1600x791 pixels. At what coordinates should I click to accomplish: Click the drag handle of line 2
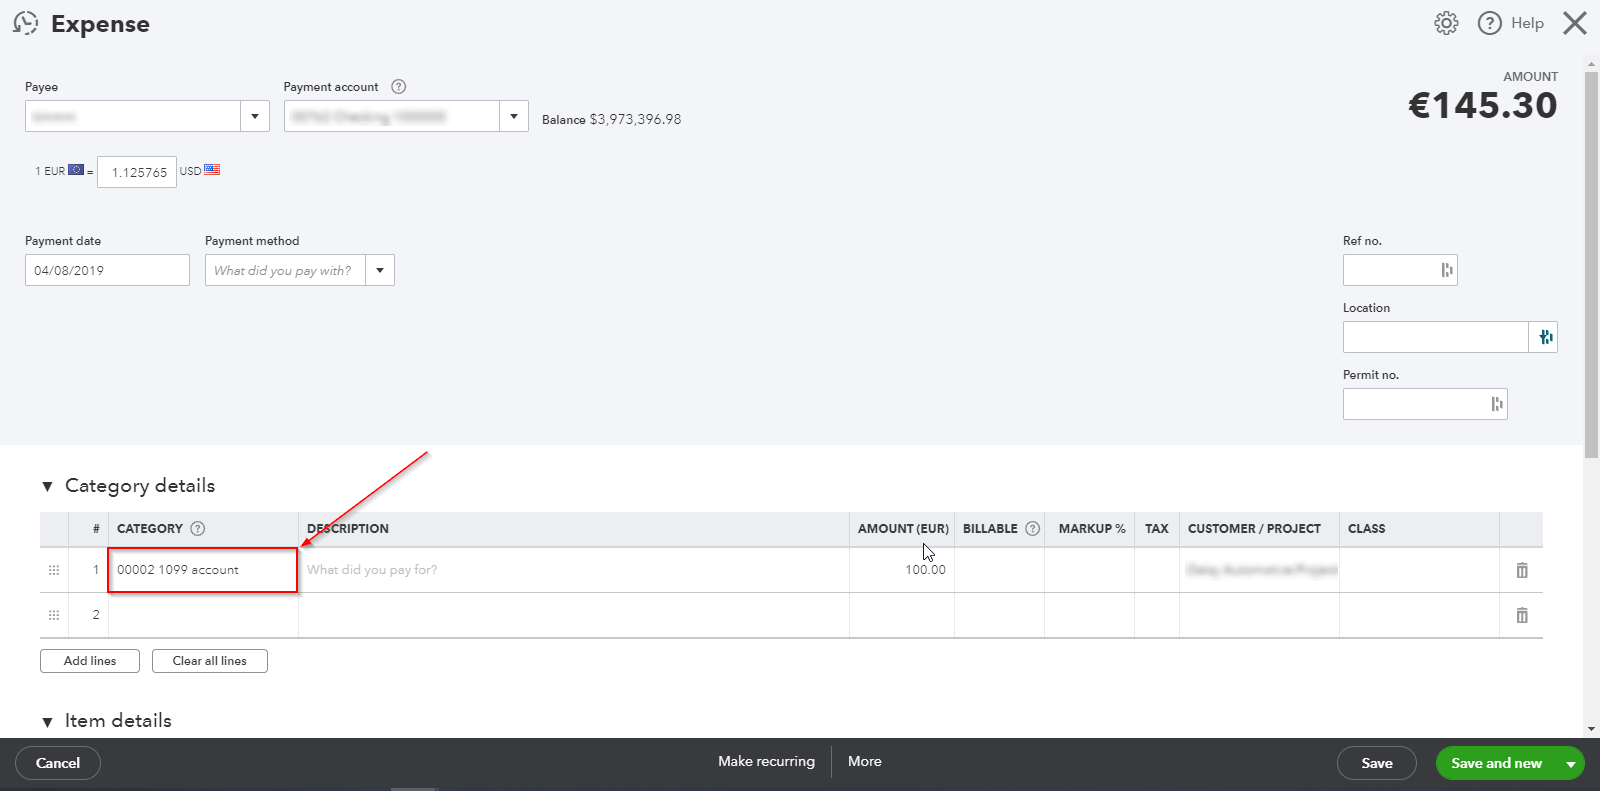pos(54,615)
